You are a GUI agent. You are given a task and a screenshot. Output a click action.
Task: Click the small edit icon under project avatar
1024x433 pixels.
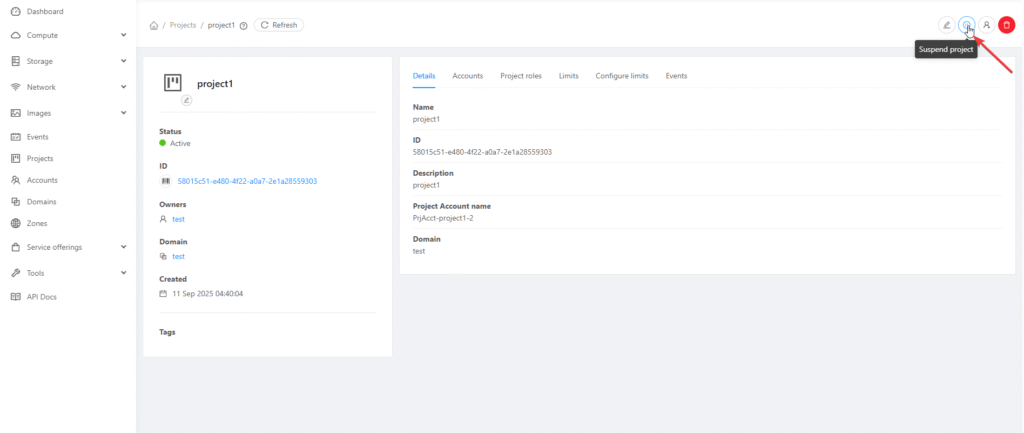186,100
